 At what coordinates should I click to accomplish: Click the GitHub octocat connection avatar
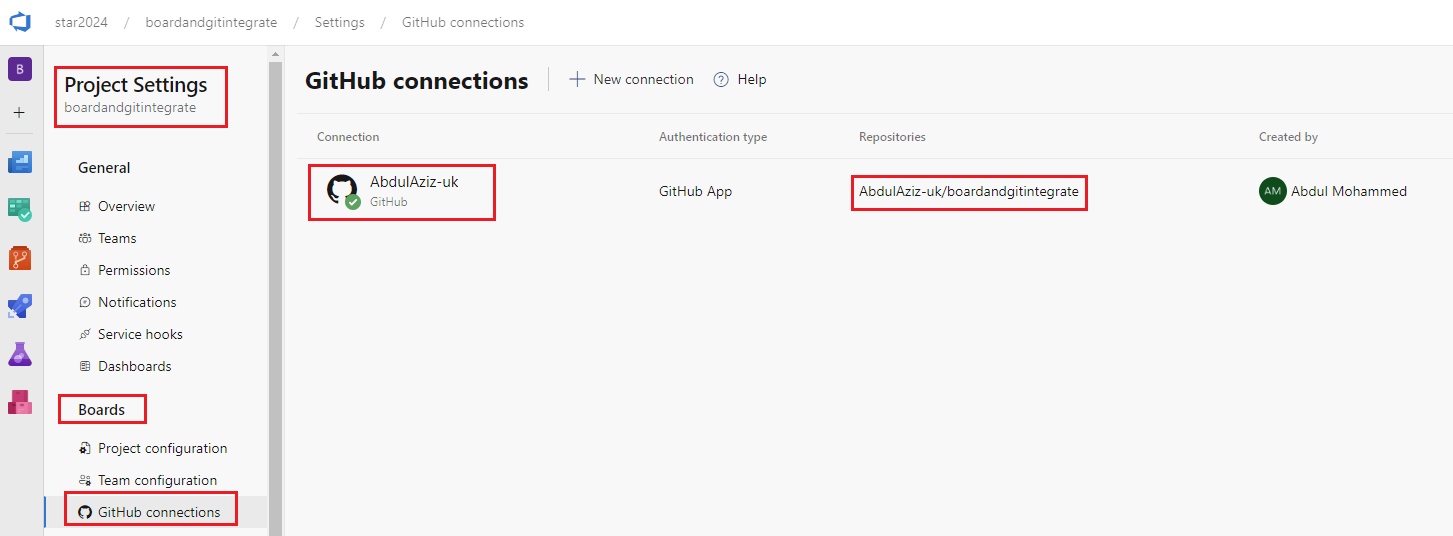(x=342, y=190)
